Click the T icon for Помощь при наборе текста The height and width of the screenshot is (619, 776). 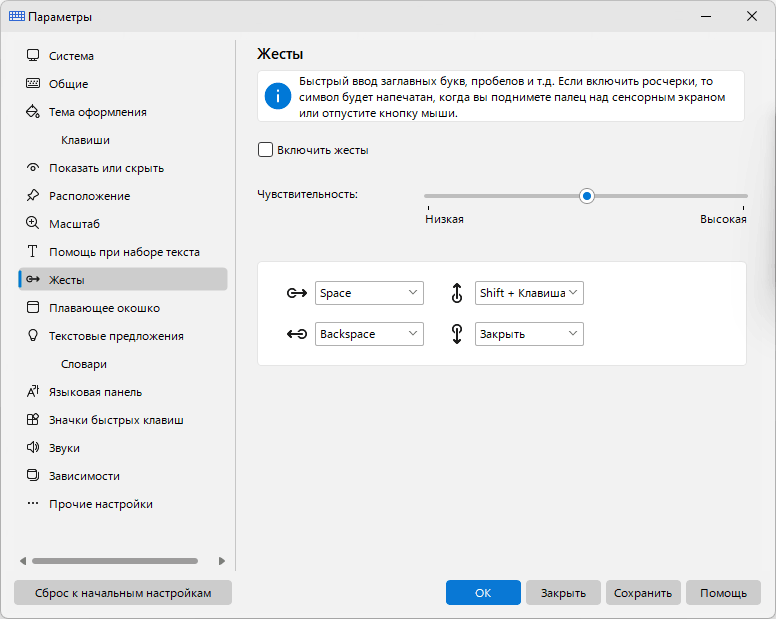[x=33, y=251]
